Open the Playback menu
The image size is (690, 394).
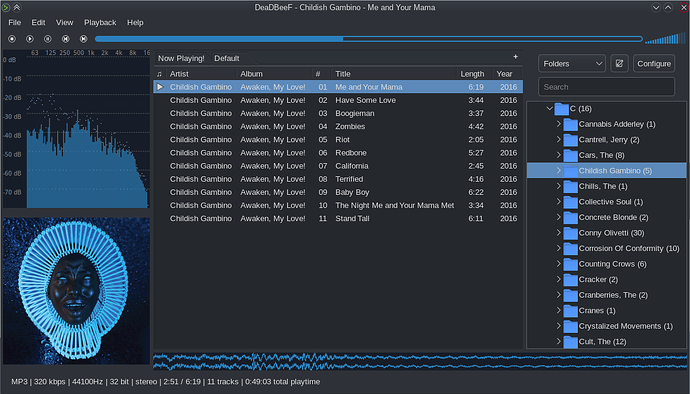(100, 22)
